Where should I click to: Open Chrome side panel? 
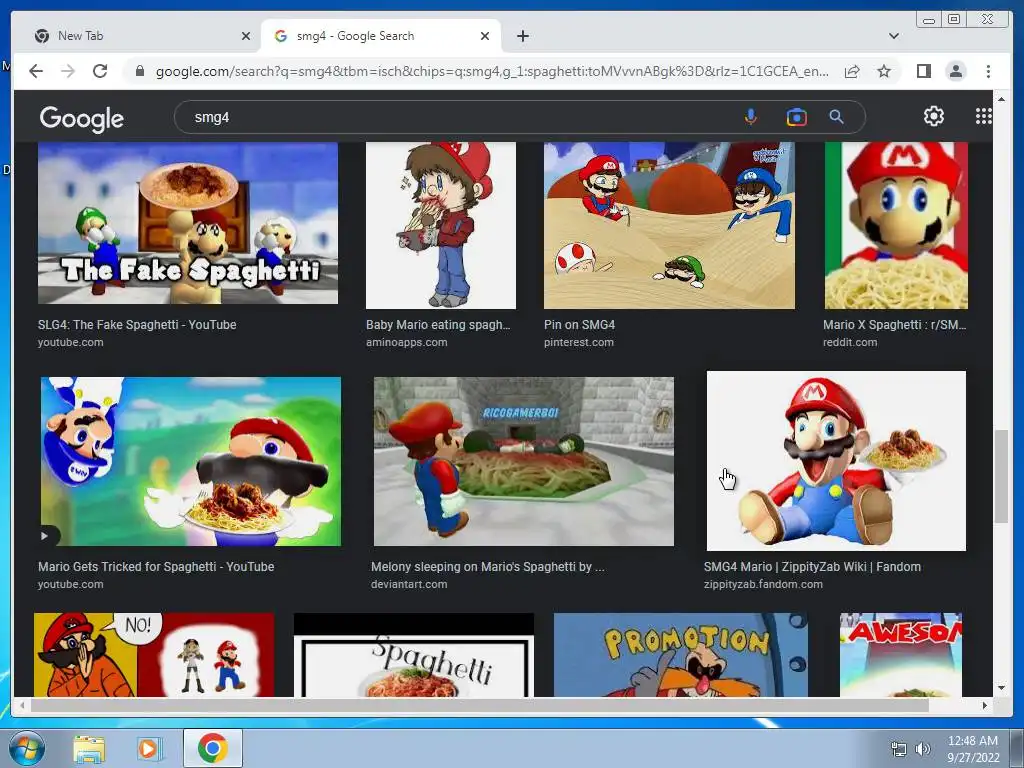point(923,71)
